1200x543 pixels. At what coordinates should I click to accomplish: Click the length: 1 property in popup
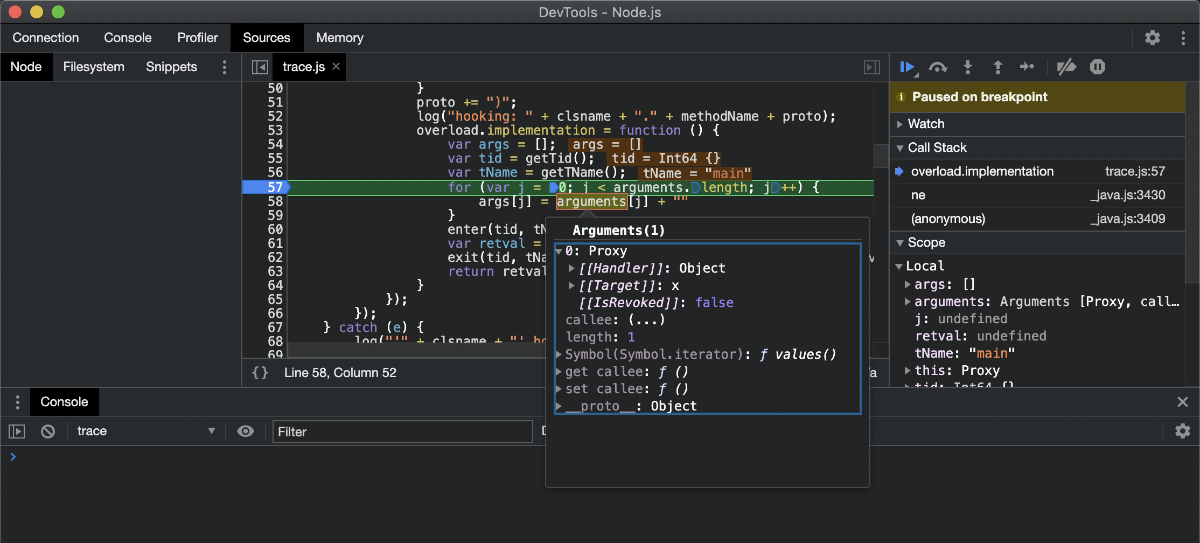[x=600, y=337]
